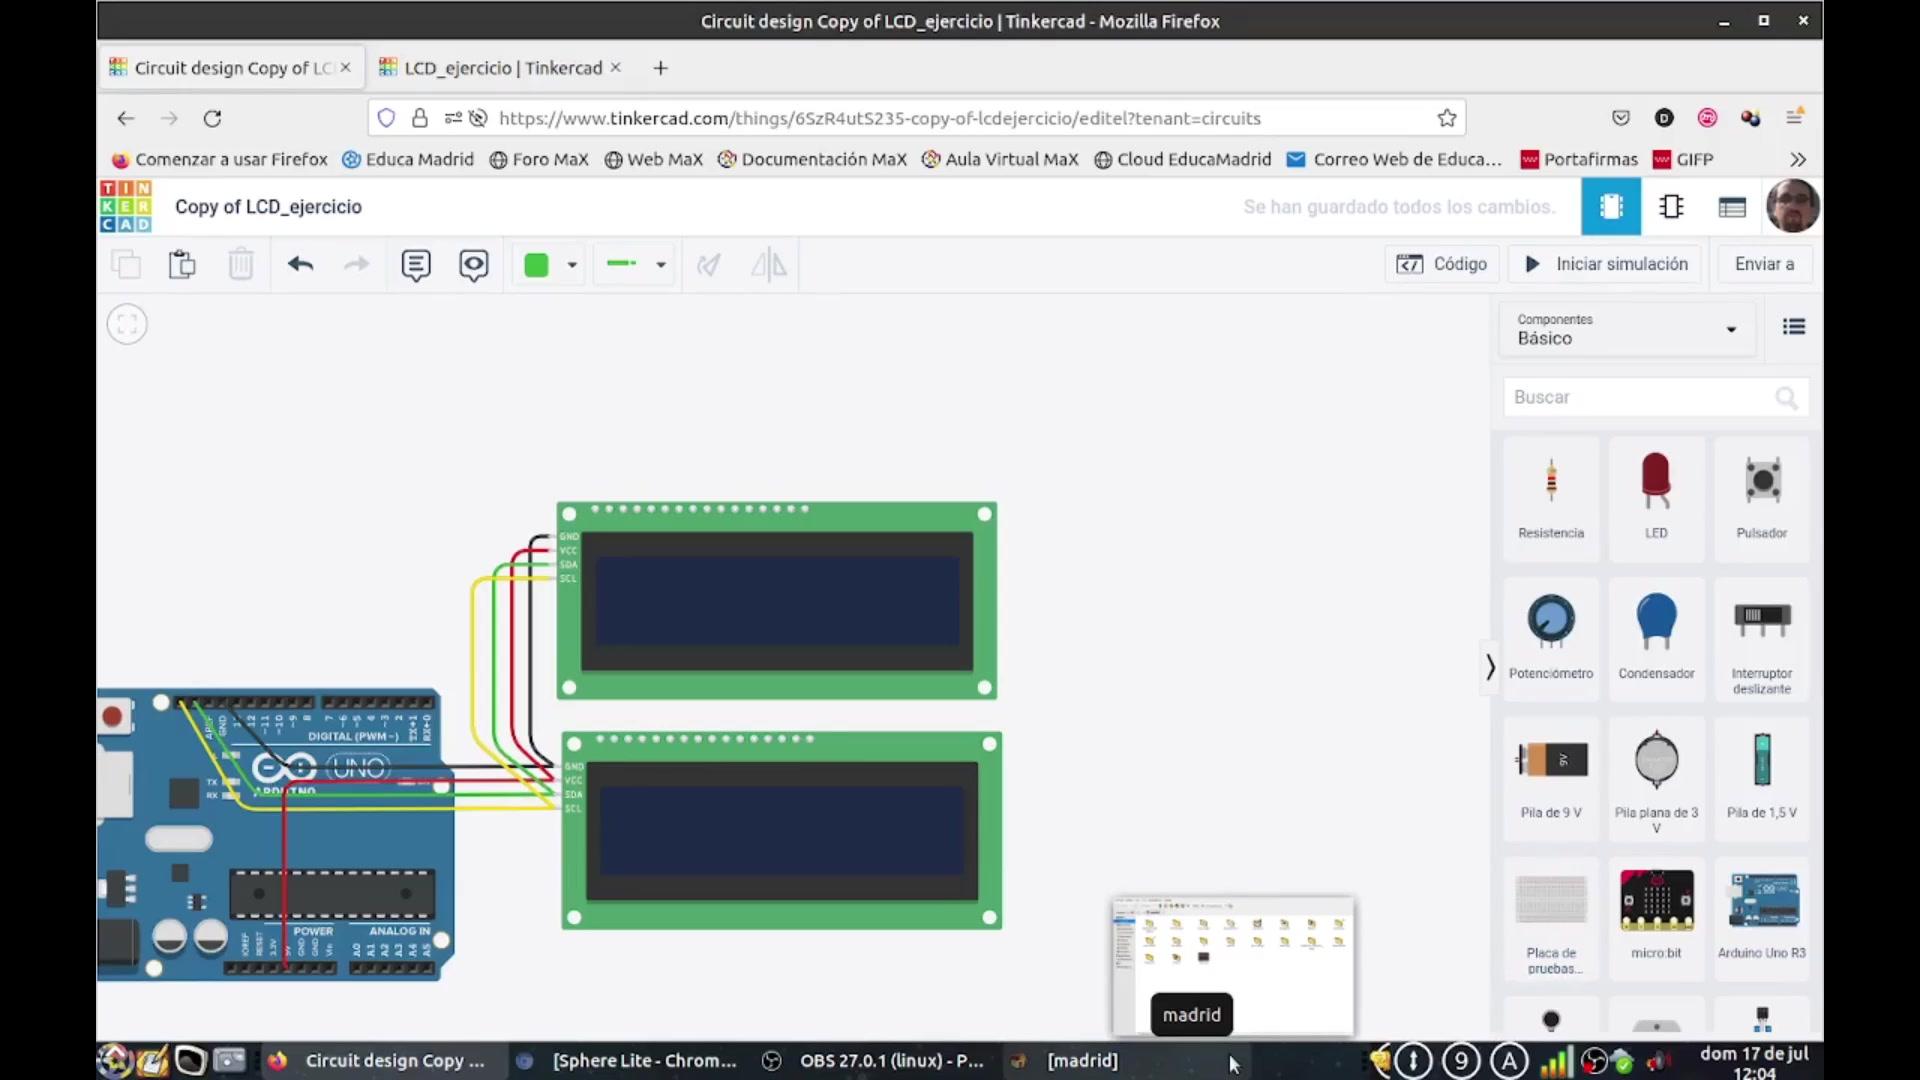Open the Código editor button
1920x1080 pixels.
coord(1441,264)
